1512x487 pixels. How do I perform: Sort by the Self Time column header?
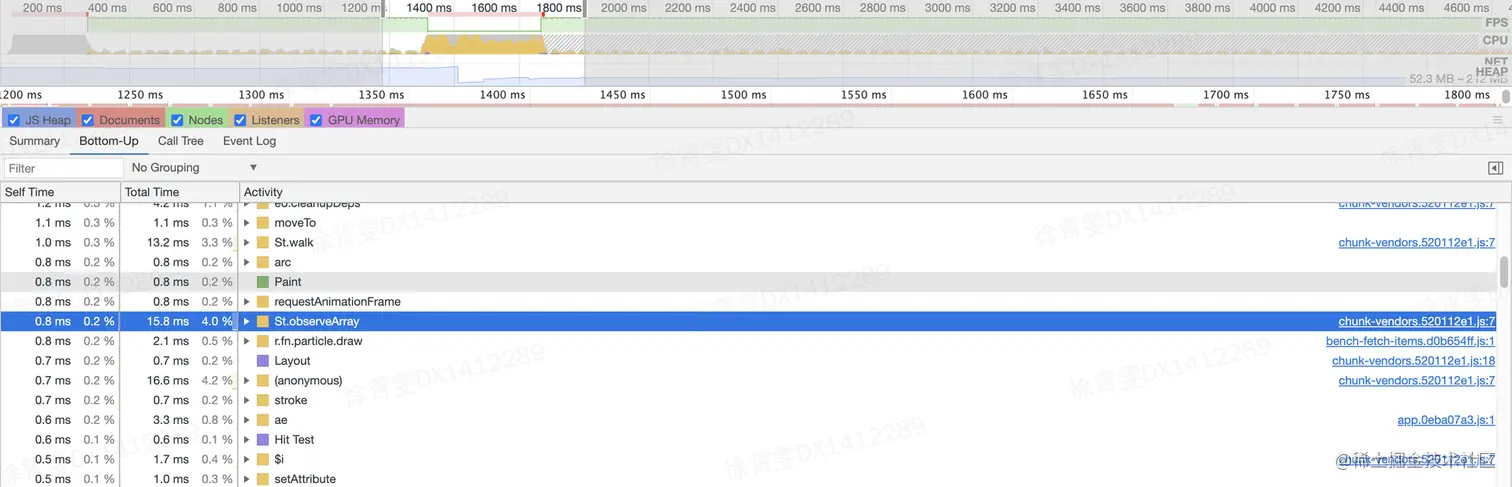[x=59, y=192]
